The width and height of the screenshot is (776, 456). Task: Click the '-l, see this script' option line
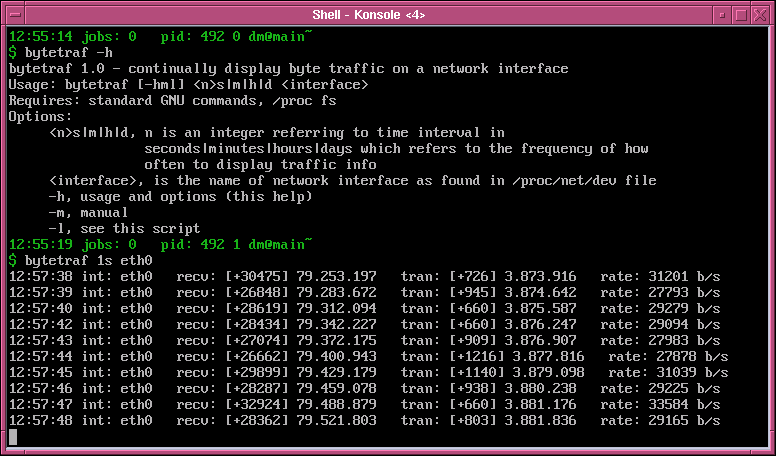(x=124, y=229)
